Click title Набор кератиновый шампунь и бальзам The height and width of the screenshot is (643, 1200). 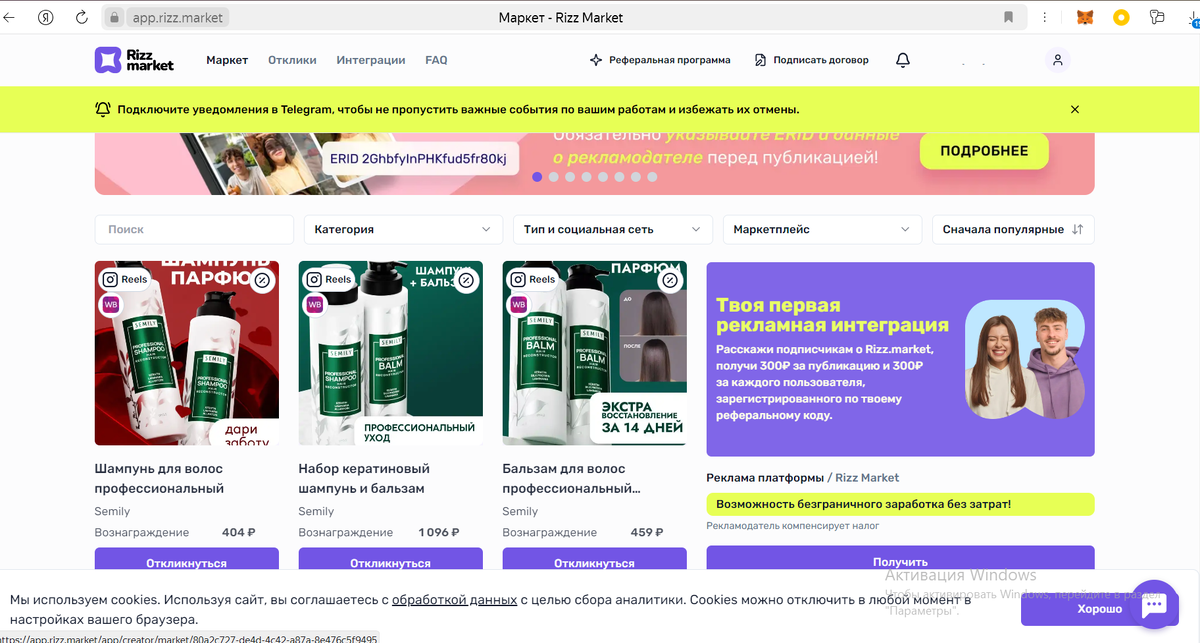point(364,478)
